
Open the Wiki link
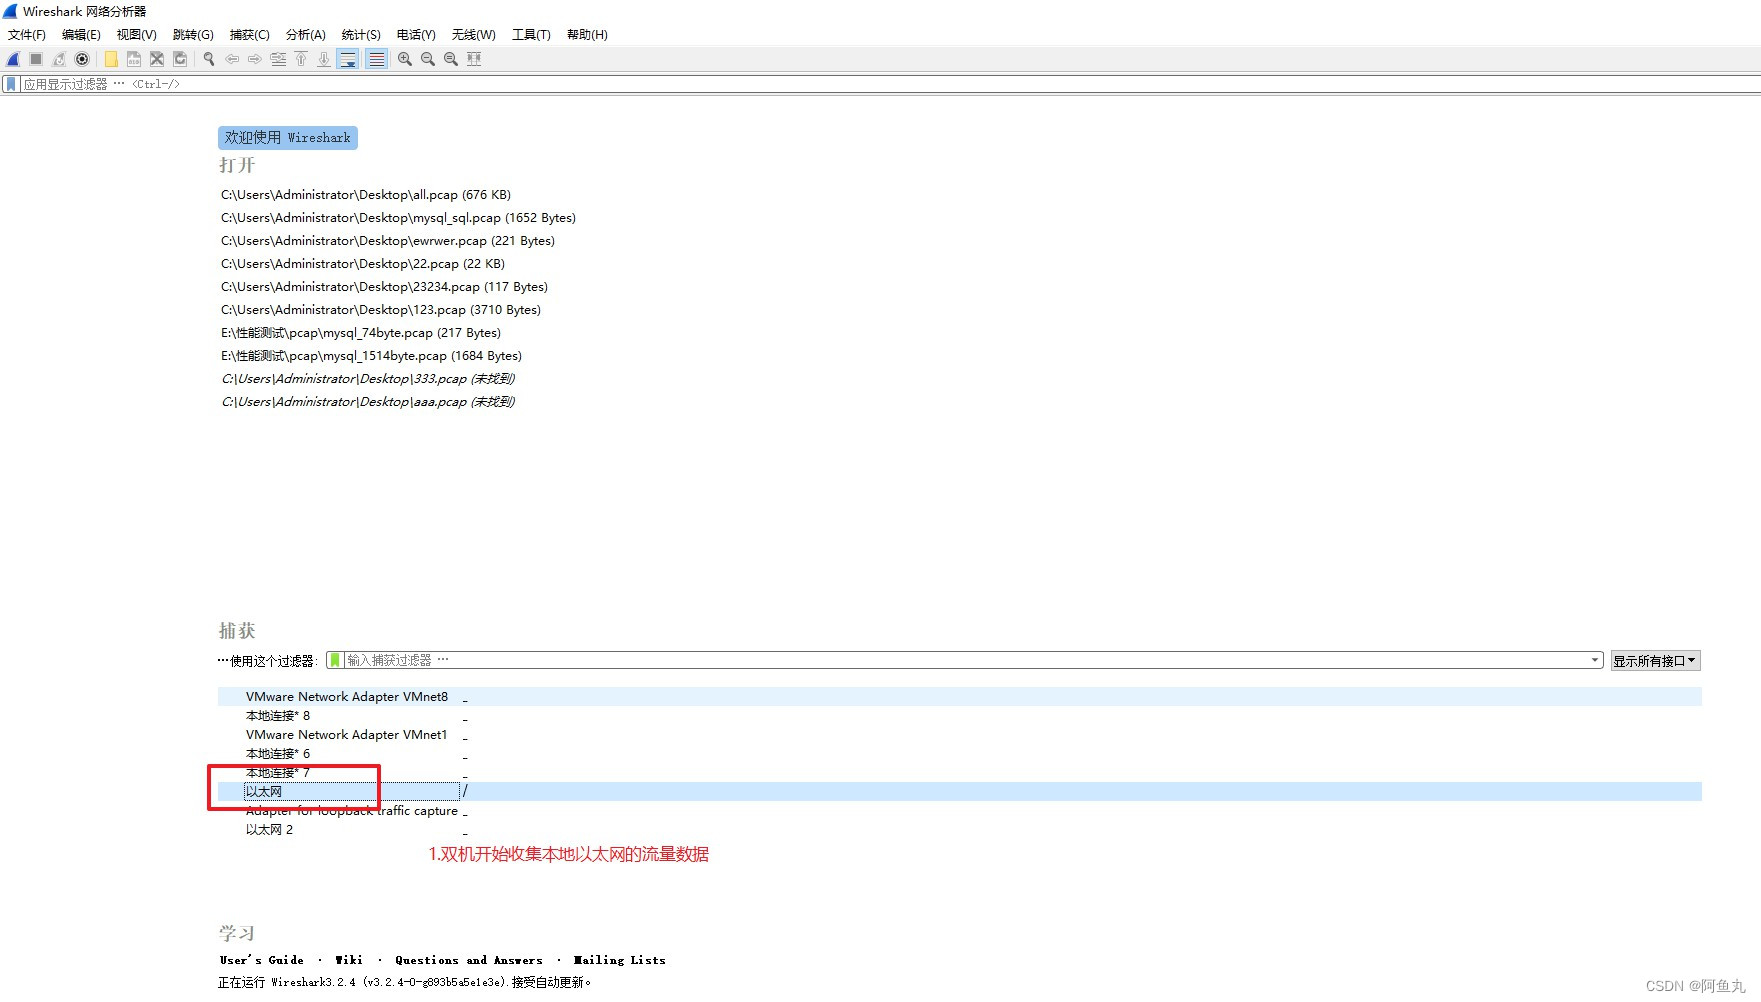pyautogui.click(x=348, y=960)
